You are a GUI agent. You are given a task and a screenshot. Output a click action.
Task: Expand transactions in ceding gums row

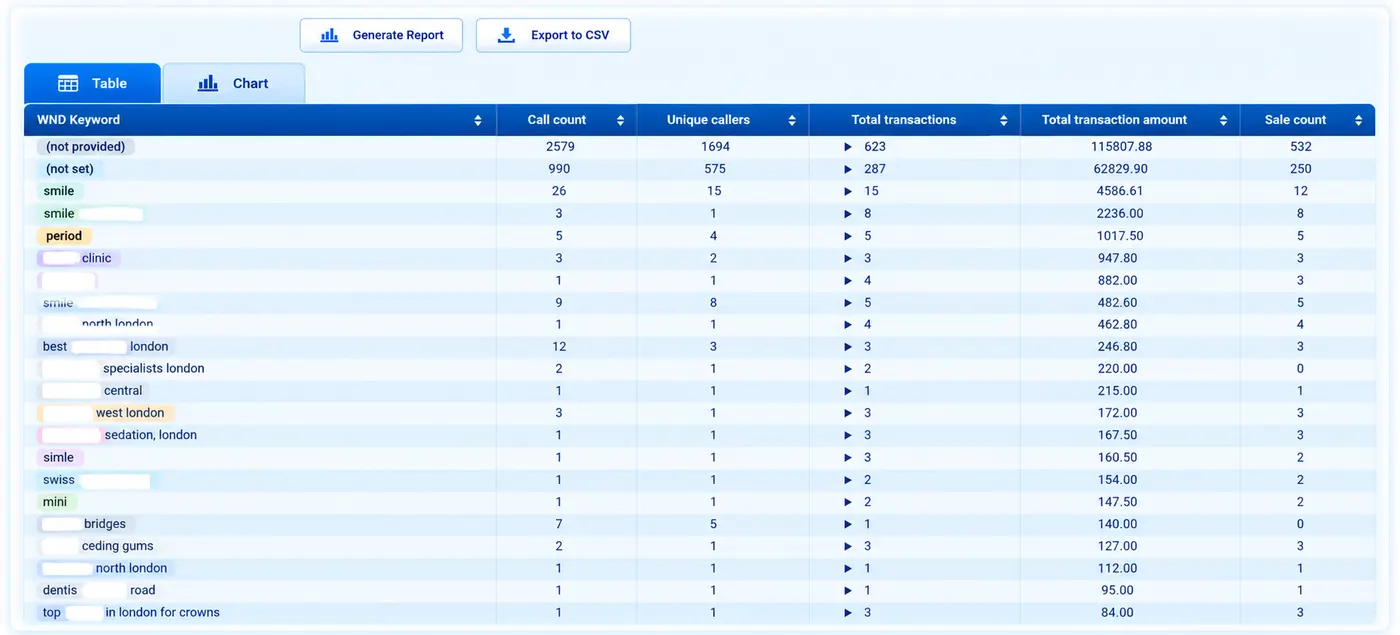[849, 546]
